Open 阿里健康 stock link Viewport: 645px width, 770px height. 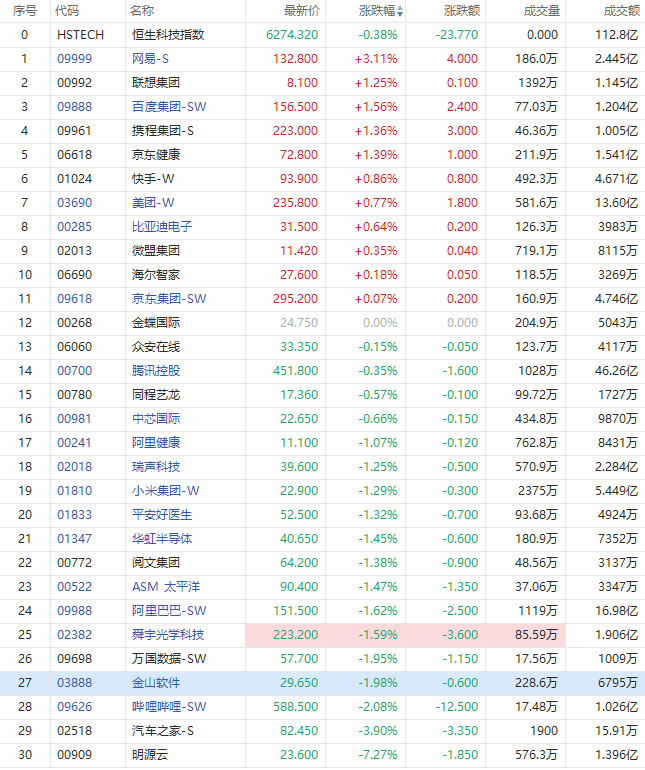click(156, 443)
